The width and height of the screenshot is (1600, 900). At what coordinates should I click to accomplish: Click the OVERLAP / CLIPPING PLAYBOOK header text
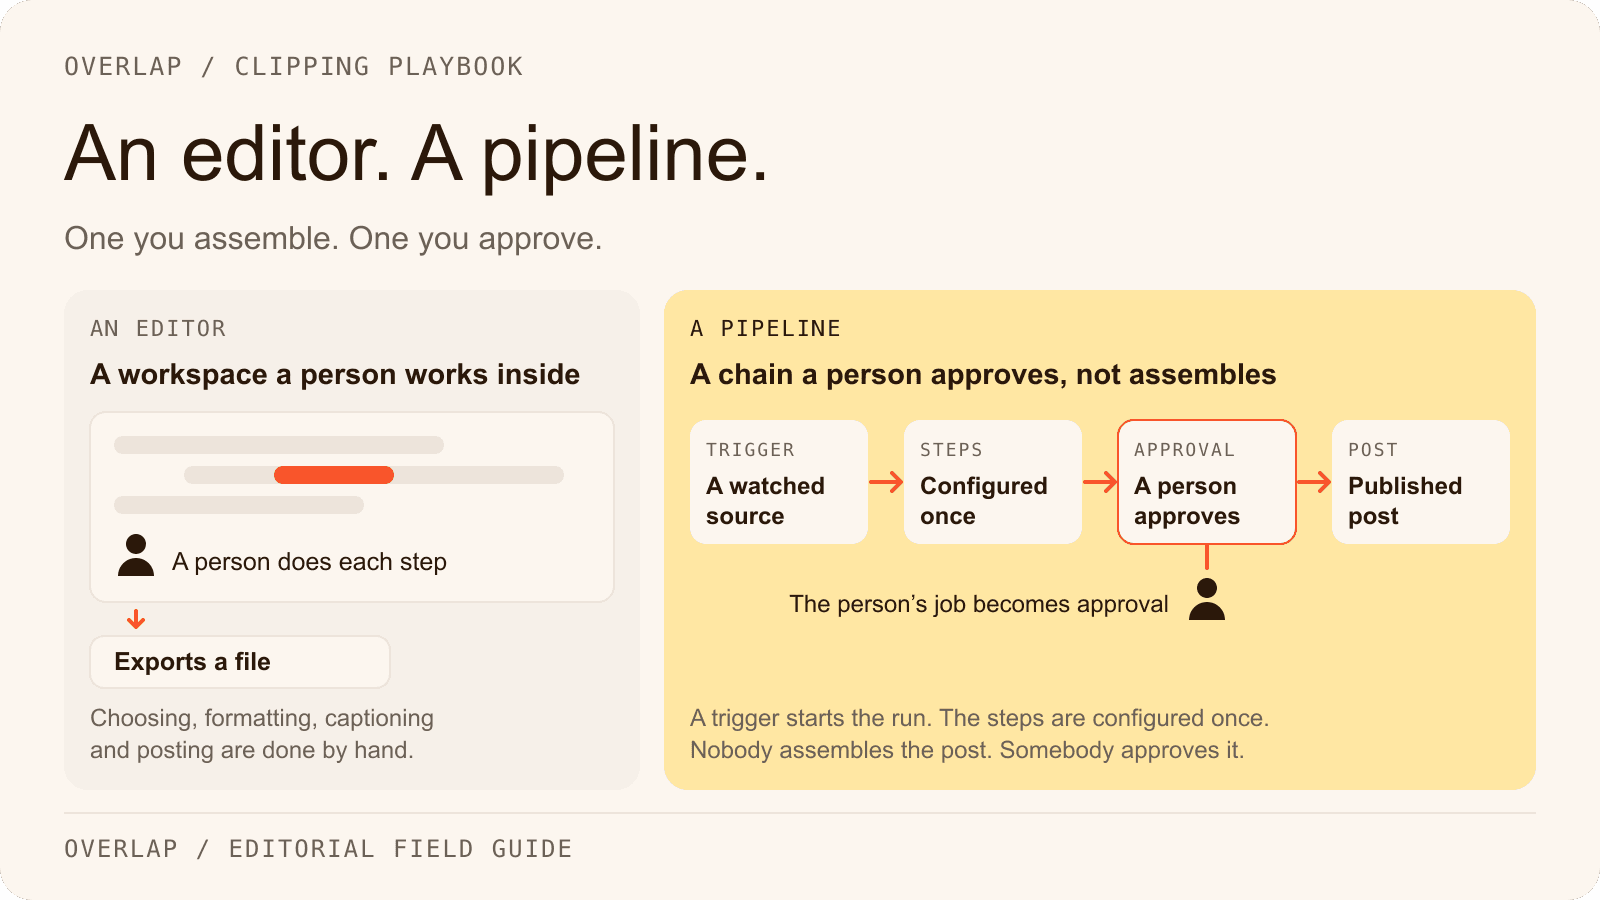click(x=294, y=67)
